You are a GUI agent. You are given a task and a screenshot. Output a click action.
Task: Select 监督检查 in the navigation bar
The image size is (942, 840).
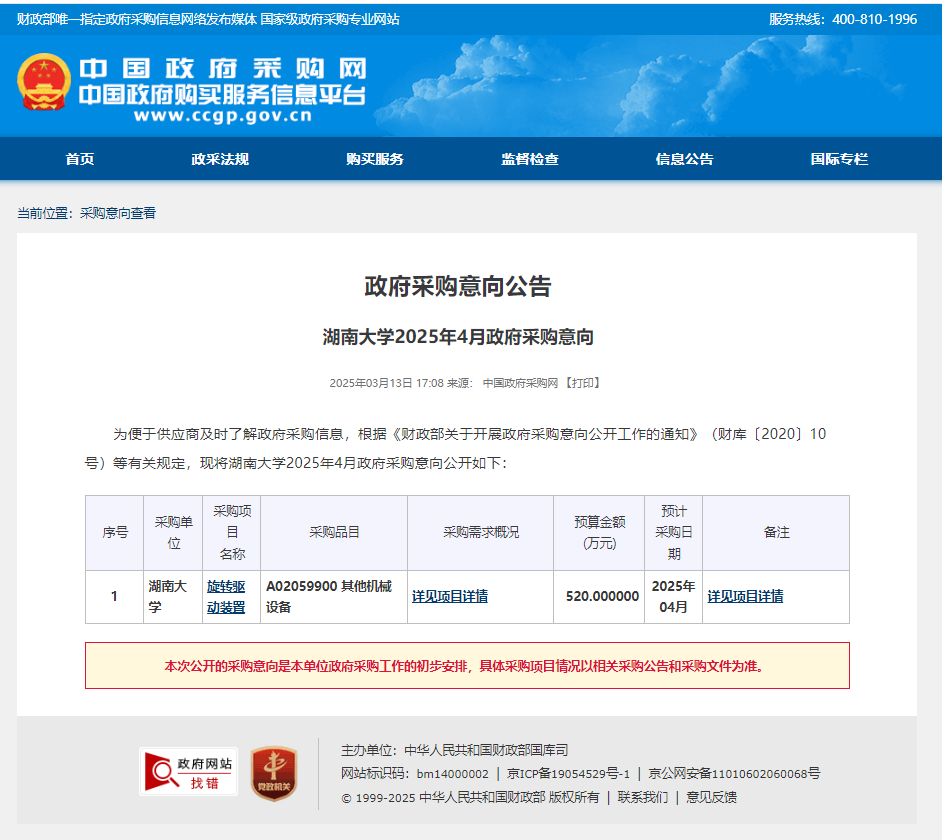tap(530, 159)
